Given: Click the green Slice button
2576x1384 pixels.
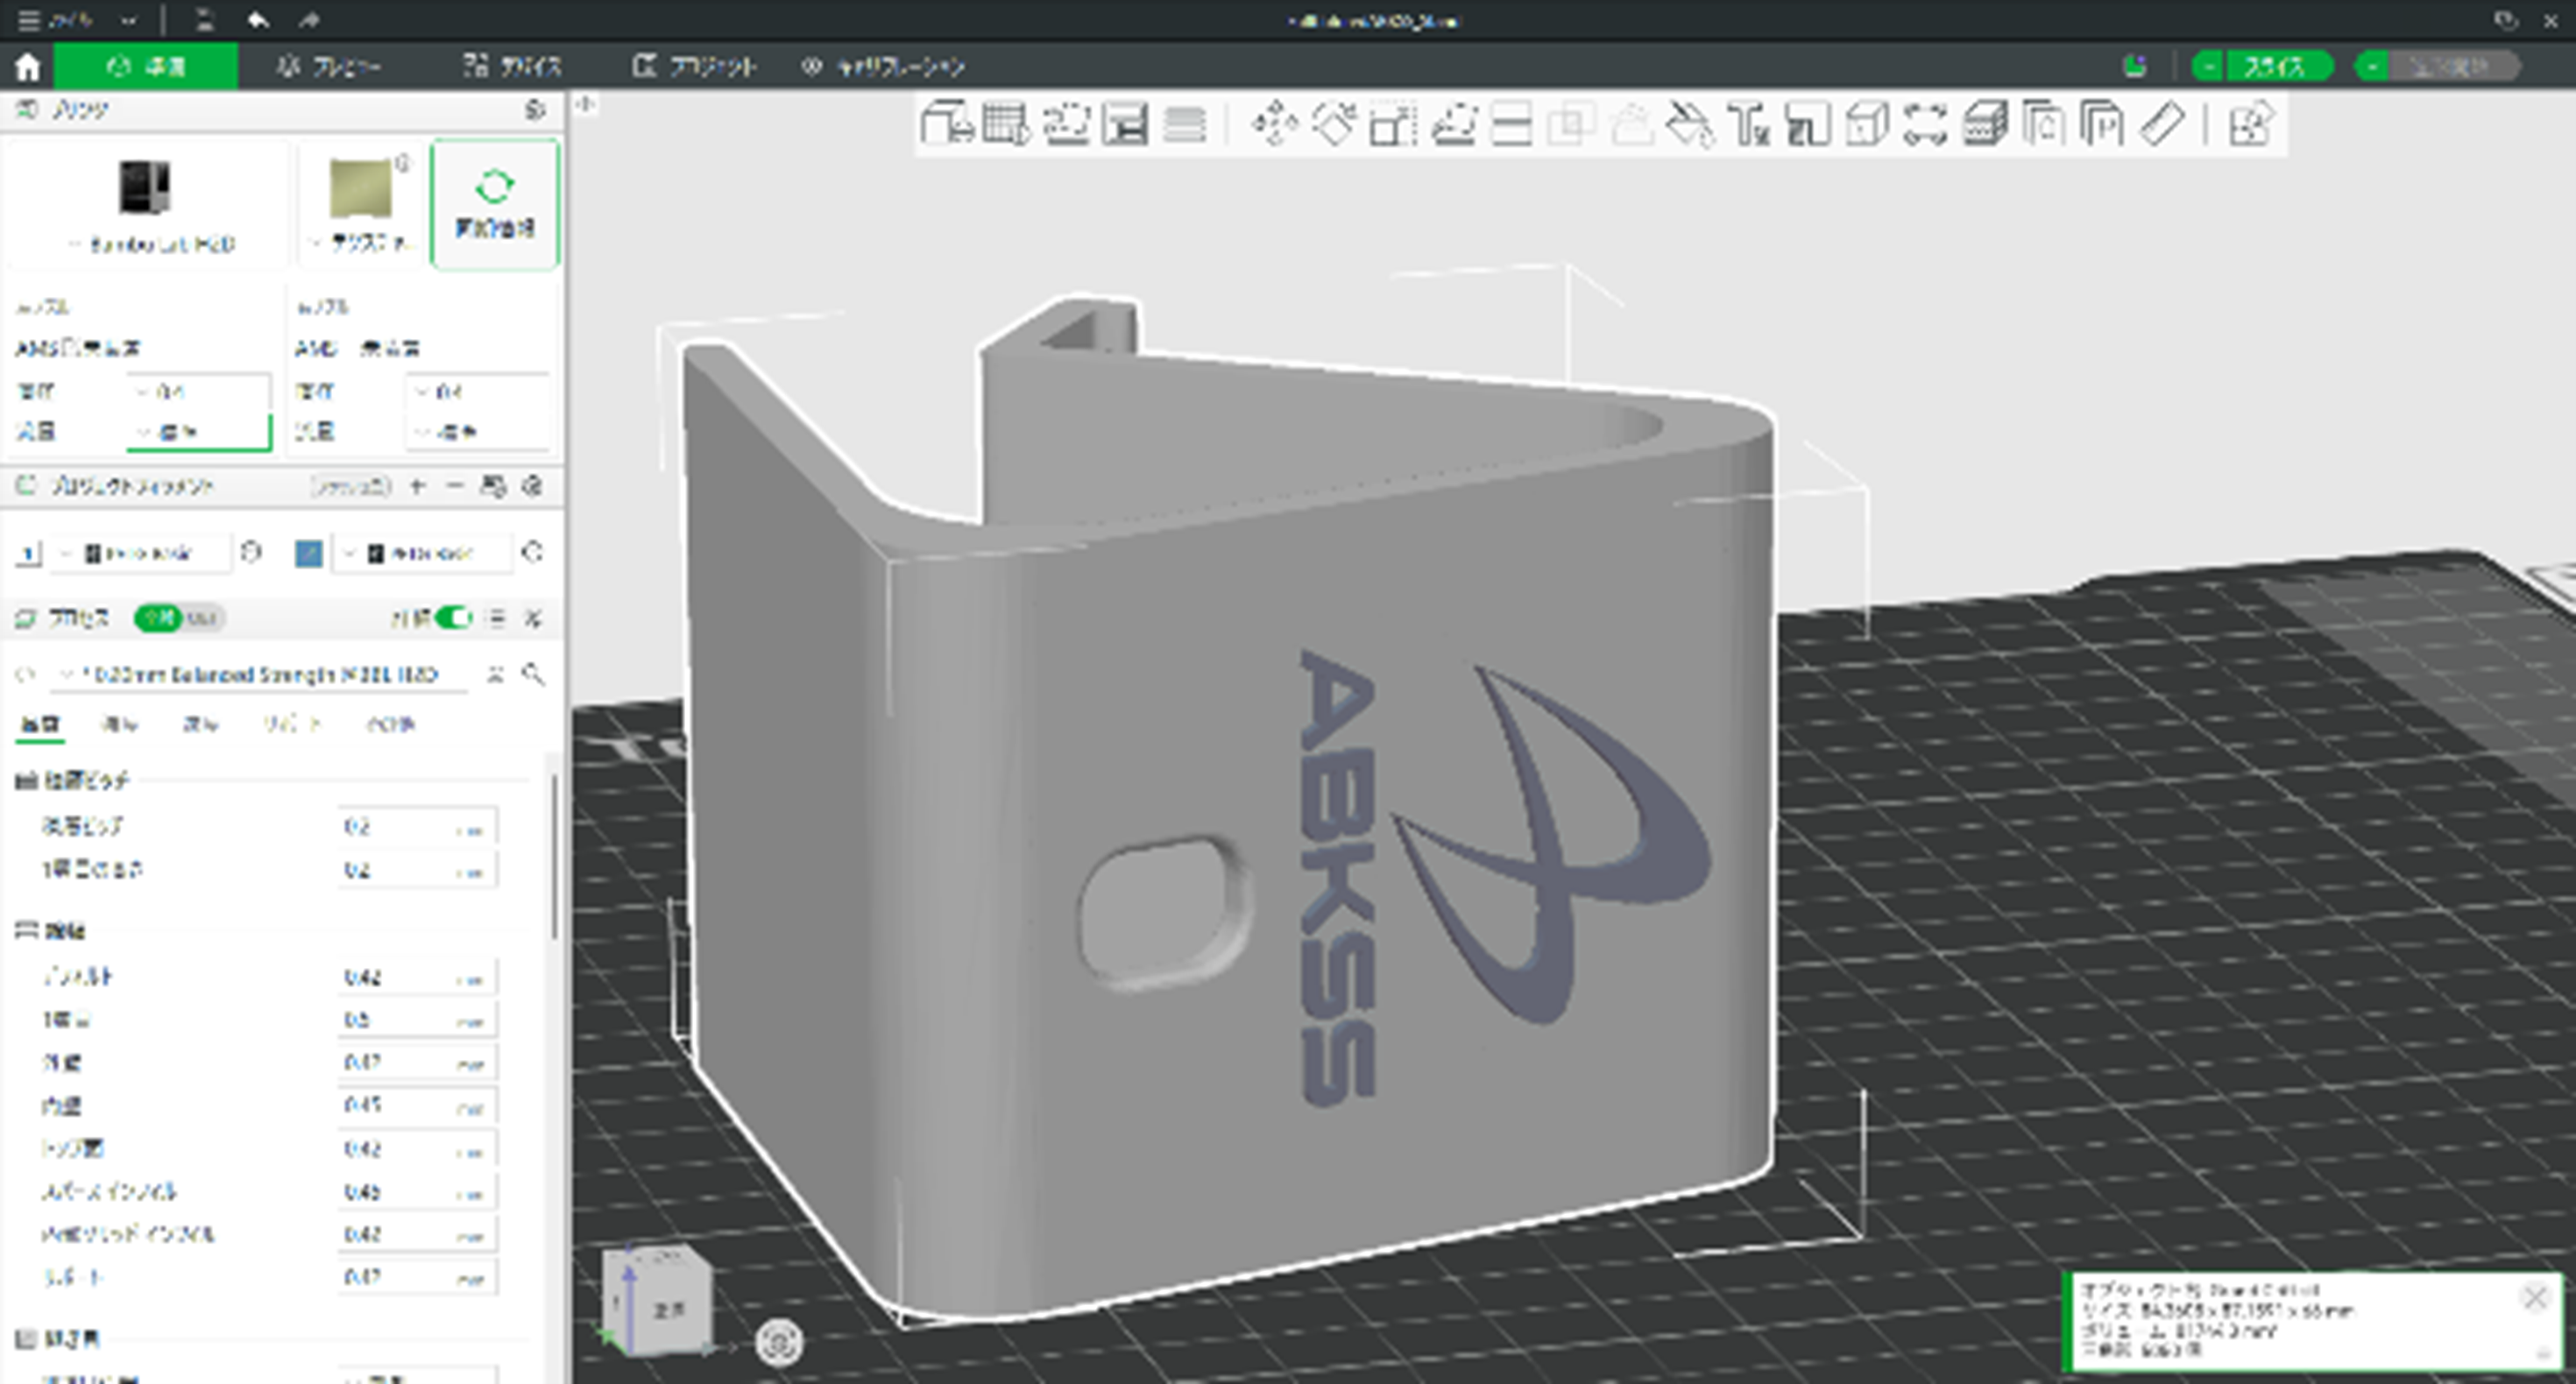Looking at the screenshot, I should pos(2272,67).
